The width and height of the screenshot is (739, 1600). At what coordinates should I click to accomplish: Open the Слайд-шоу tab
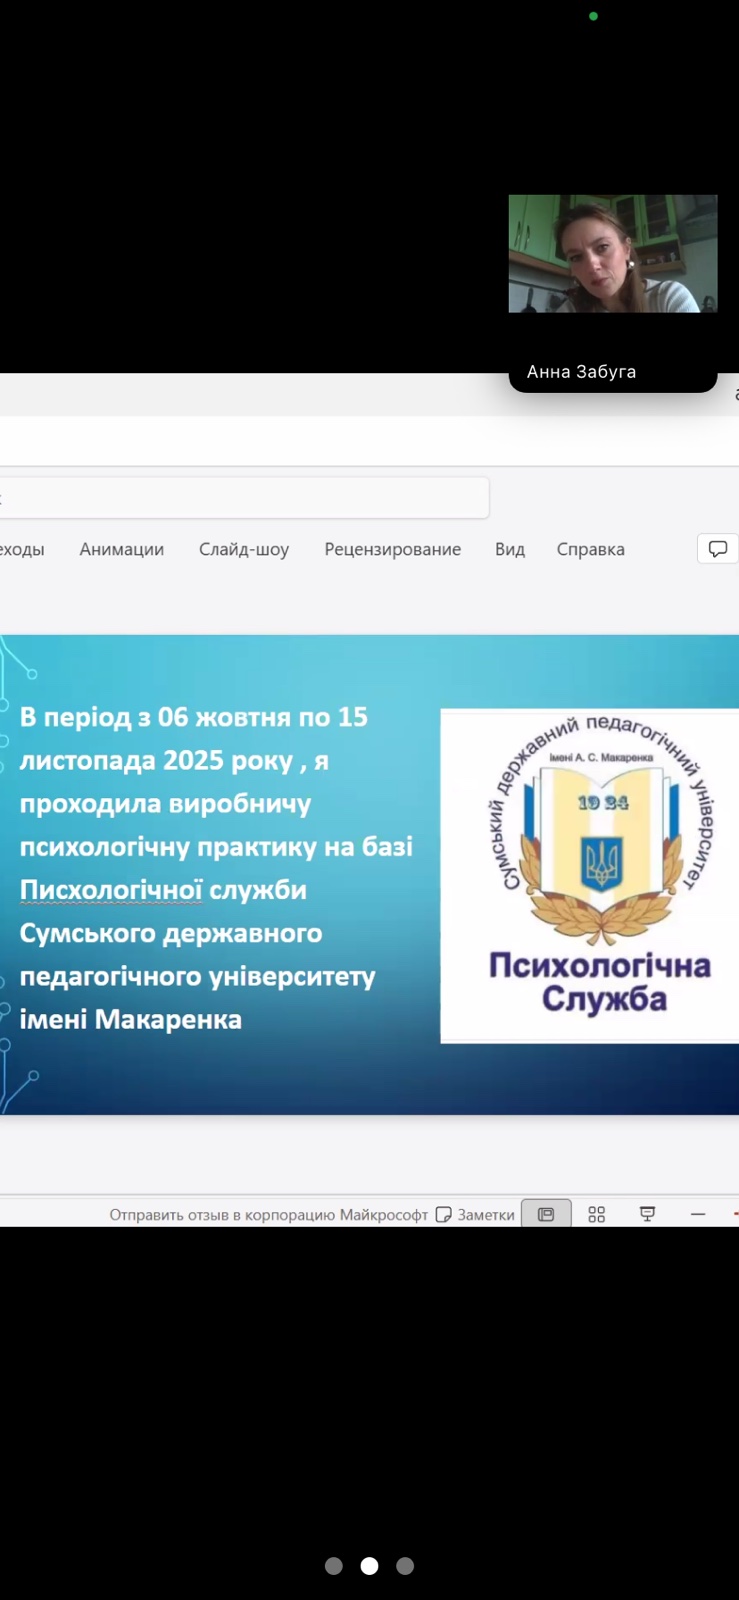click(244, 549)
